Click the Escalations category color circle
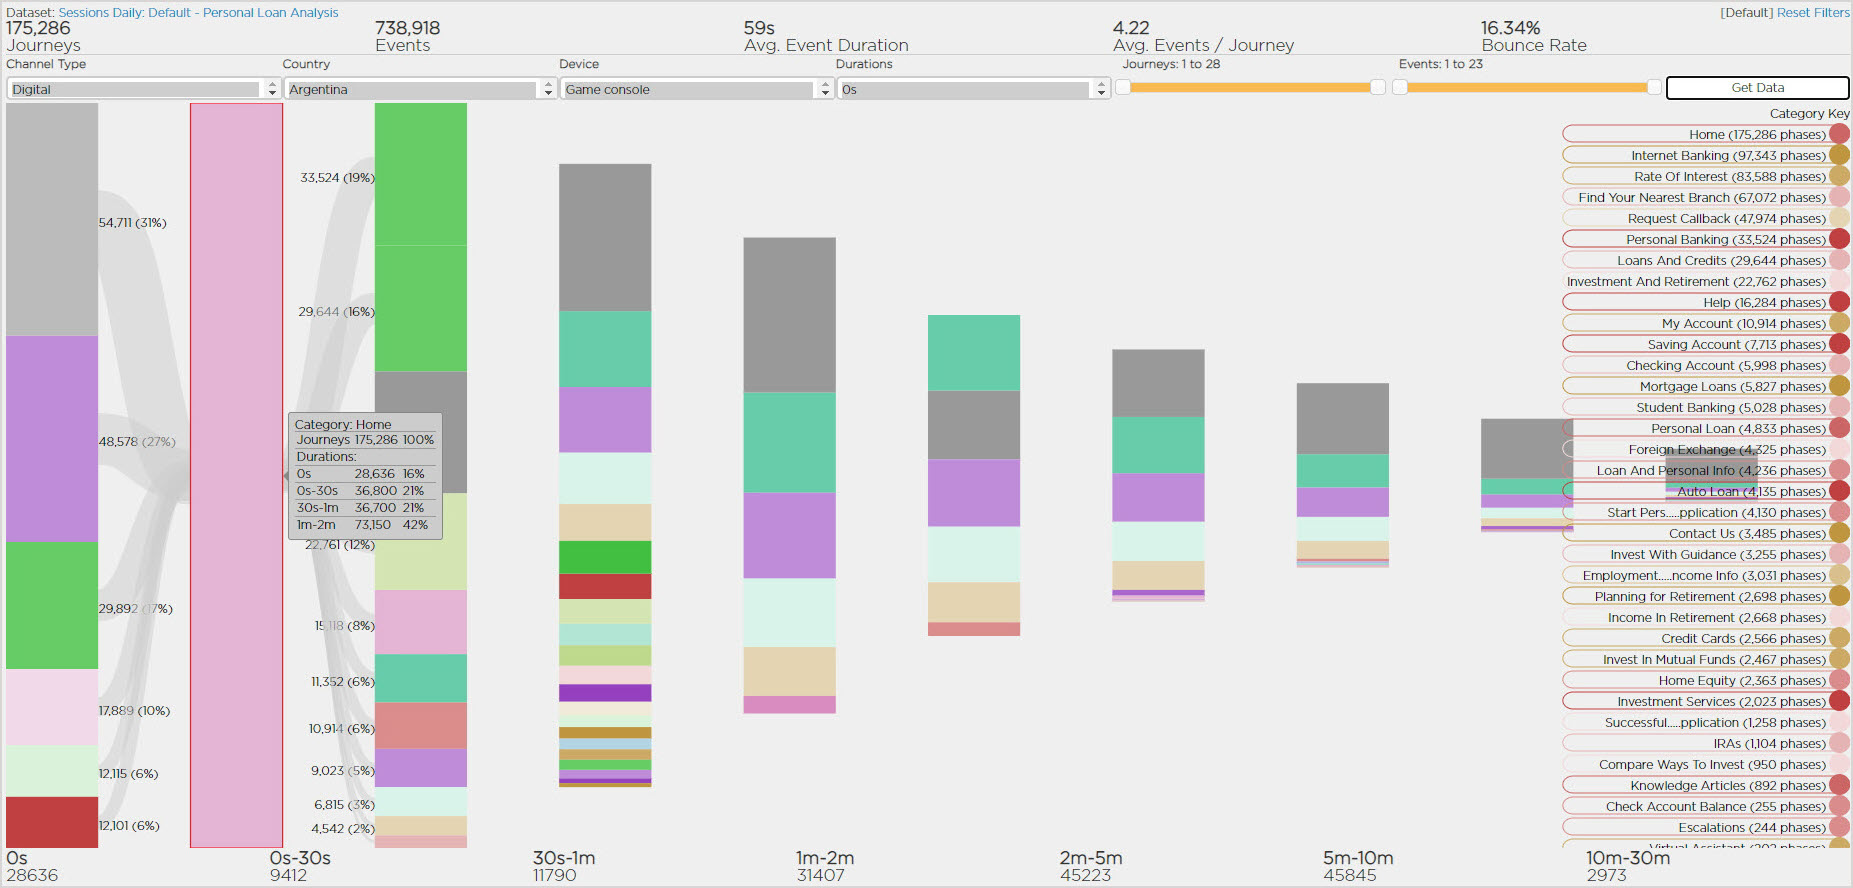 [1839, 827]
